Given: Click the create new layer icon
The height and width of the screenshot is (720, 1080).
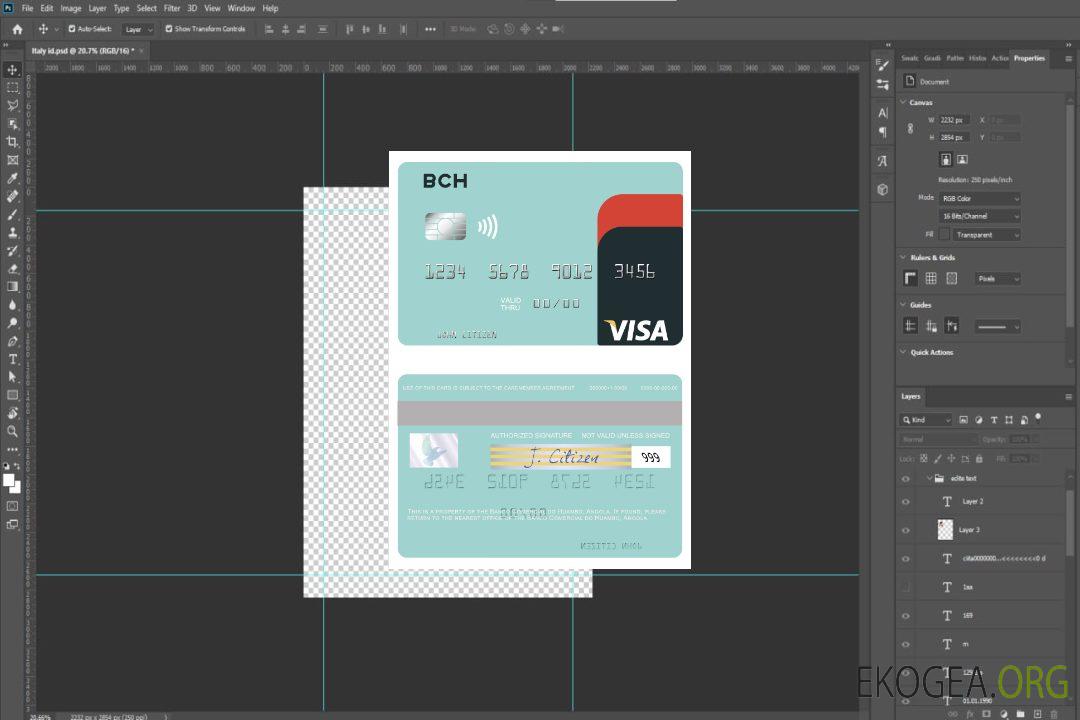Looking at the screenshot, I should 1037,714.
